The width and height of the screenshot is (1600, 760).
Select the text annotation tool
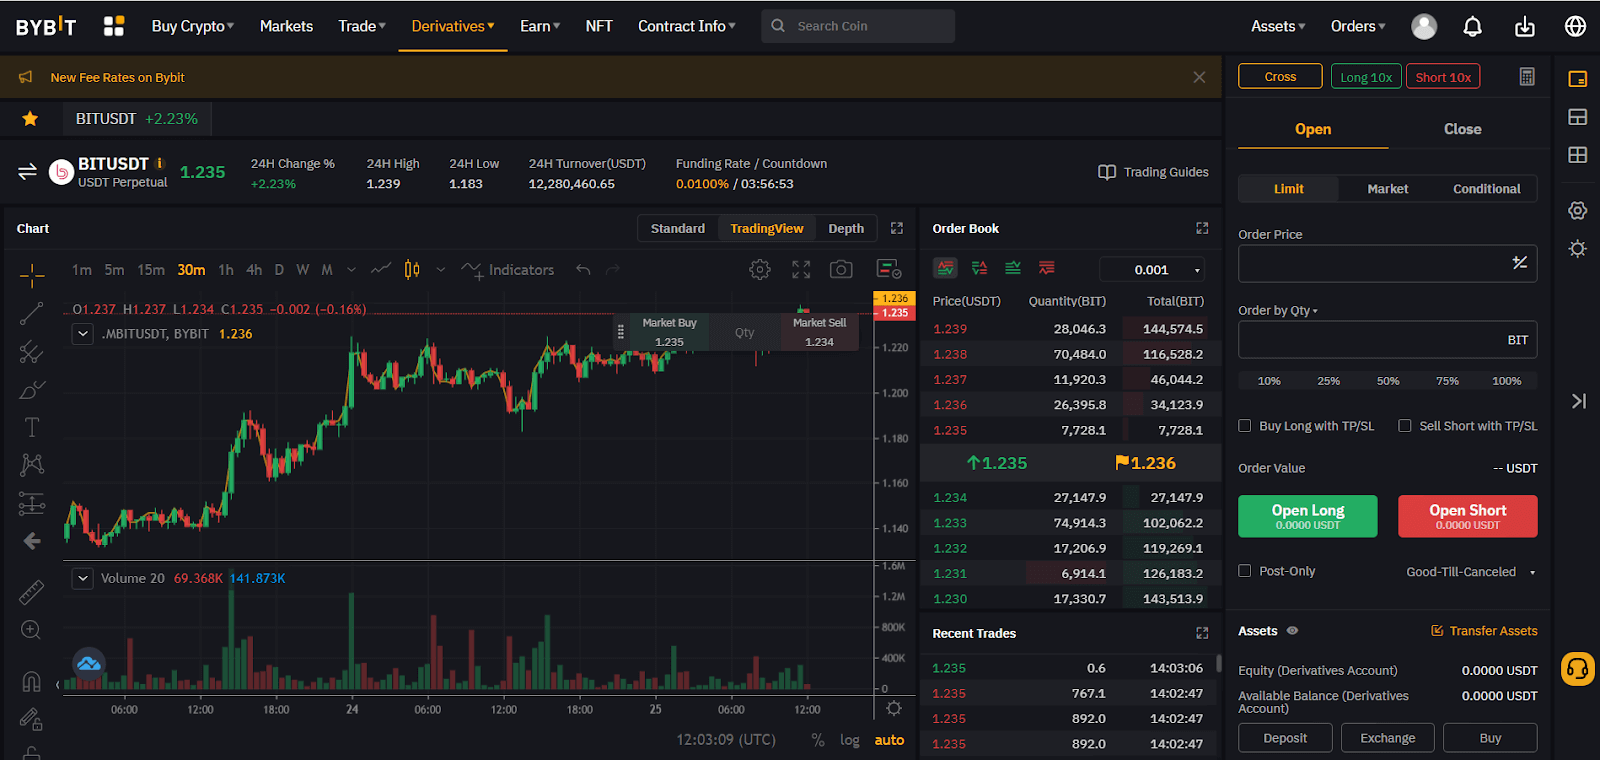tap(32, 427)
